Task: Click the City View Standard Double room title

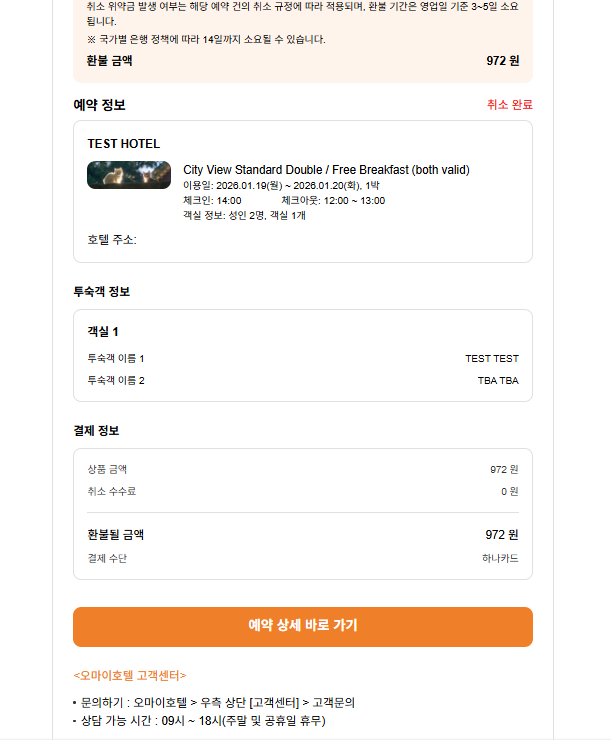Action: click(x=326, y=169)
